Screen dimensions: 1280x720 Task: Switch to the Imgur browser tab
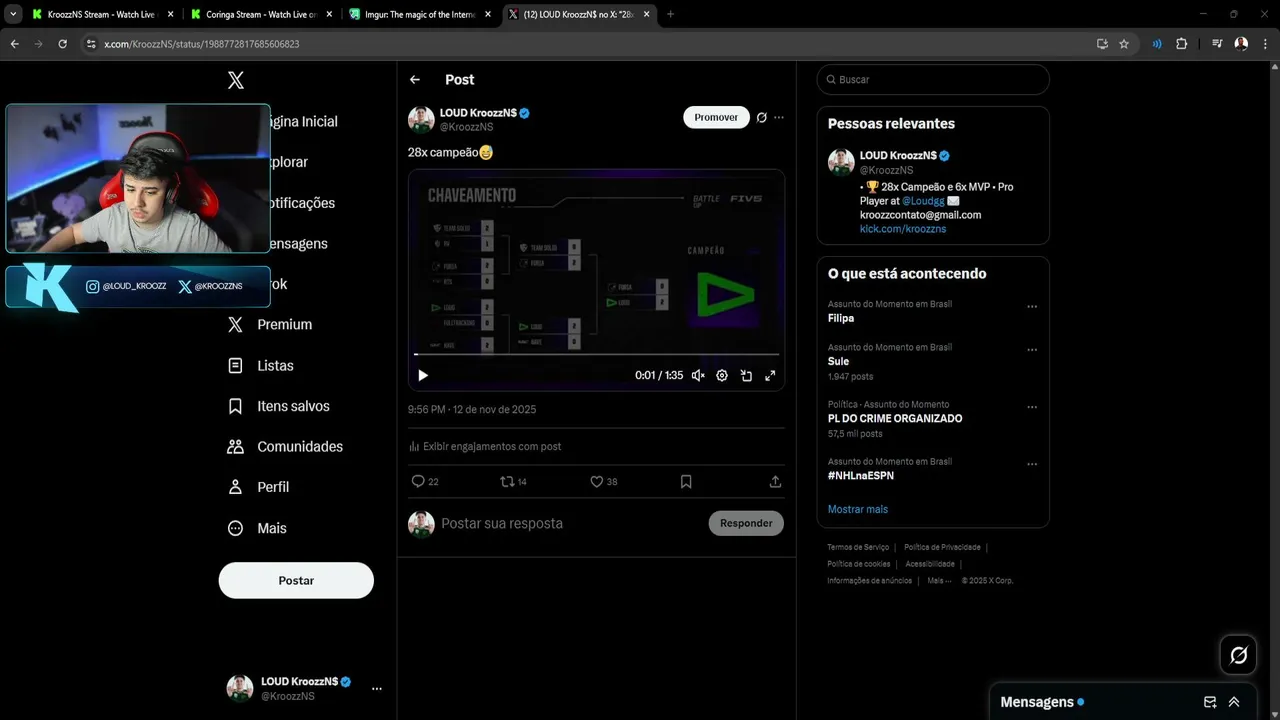pos(418,14)
